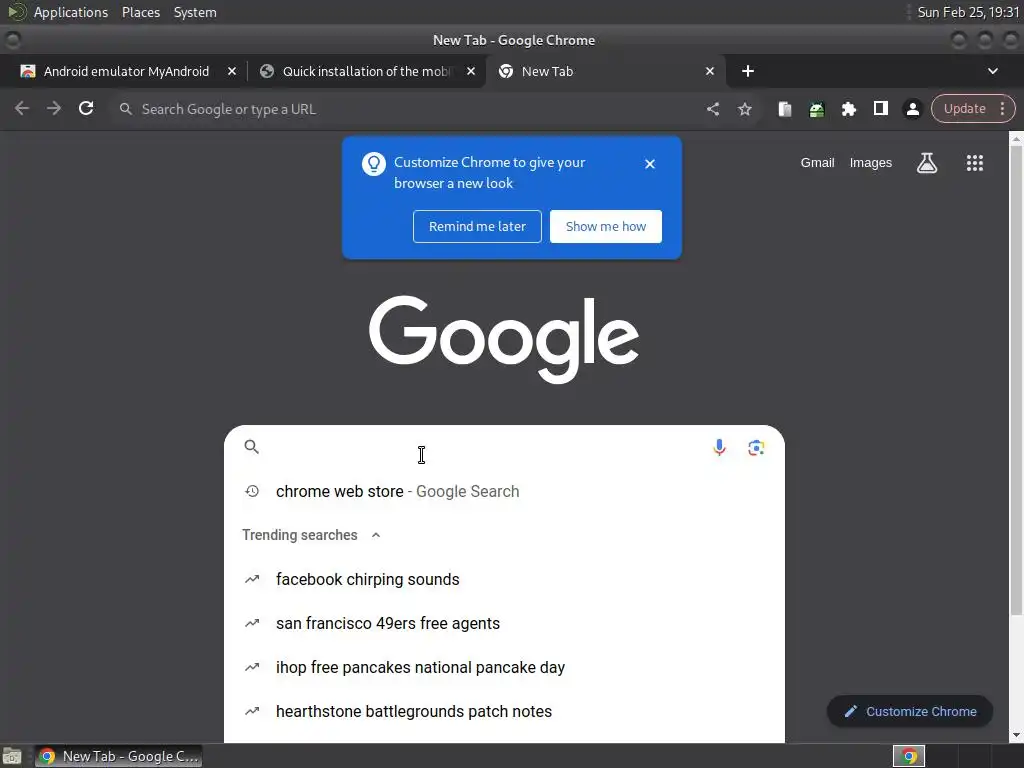Open a new tab with the plus button
This screenshot has width=1024, height=768.
click(x=748, y=71)
